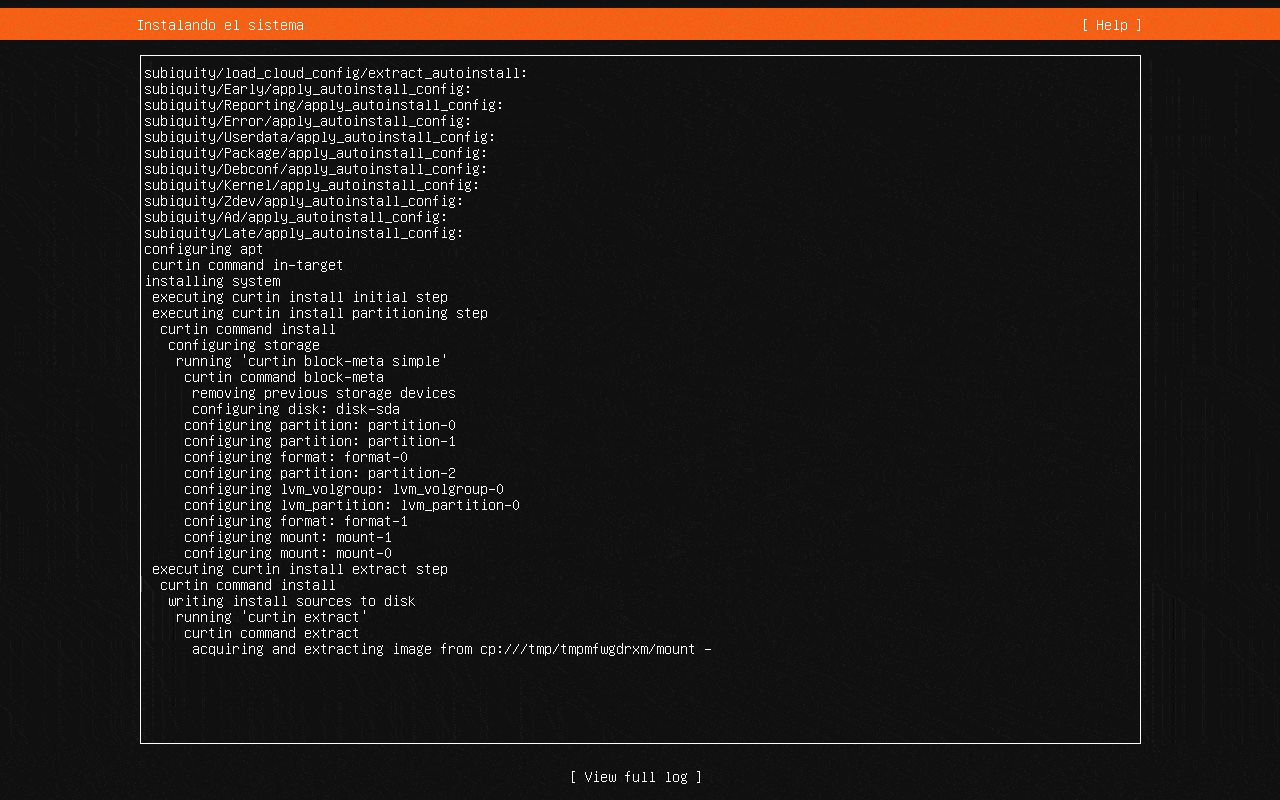Click 'writing install sources to disk'
The image size is (1280, 800).
tap(292, 601)
